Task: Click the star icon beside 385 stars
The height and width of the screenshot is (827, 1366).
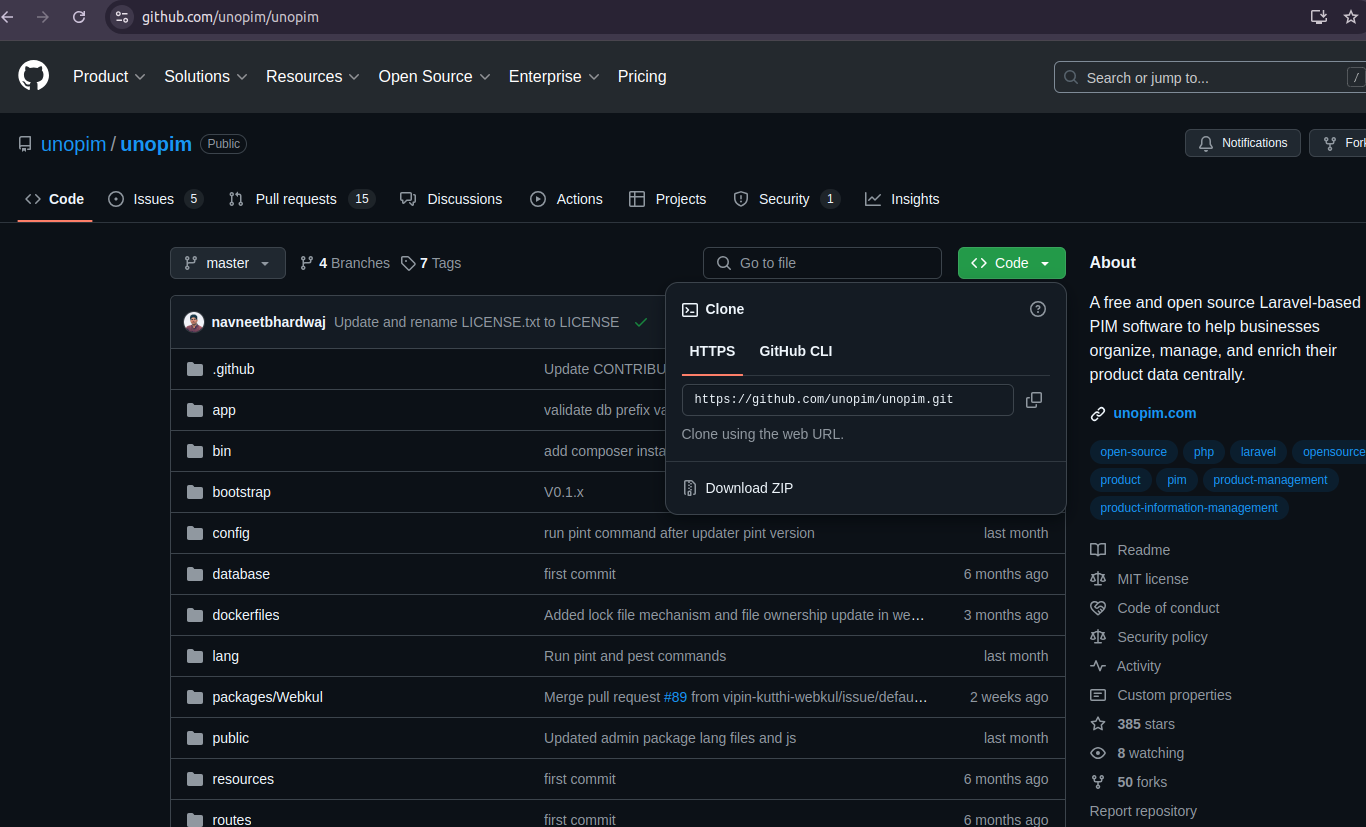Action: 1098,724
